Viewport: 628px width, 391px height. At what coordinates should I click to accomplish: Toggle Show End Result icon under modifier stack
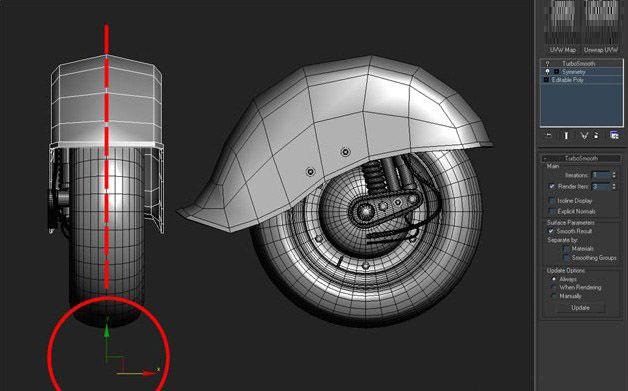(566, 136)
